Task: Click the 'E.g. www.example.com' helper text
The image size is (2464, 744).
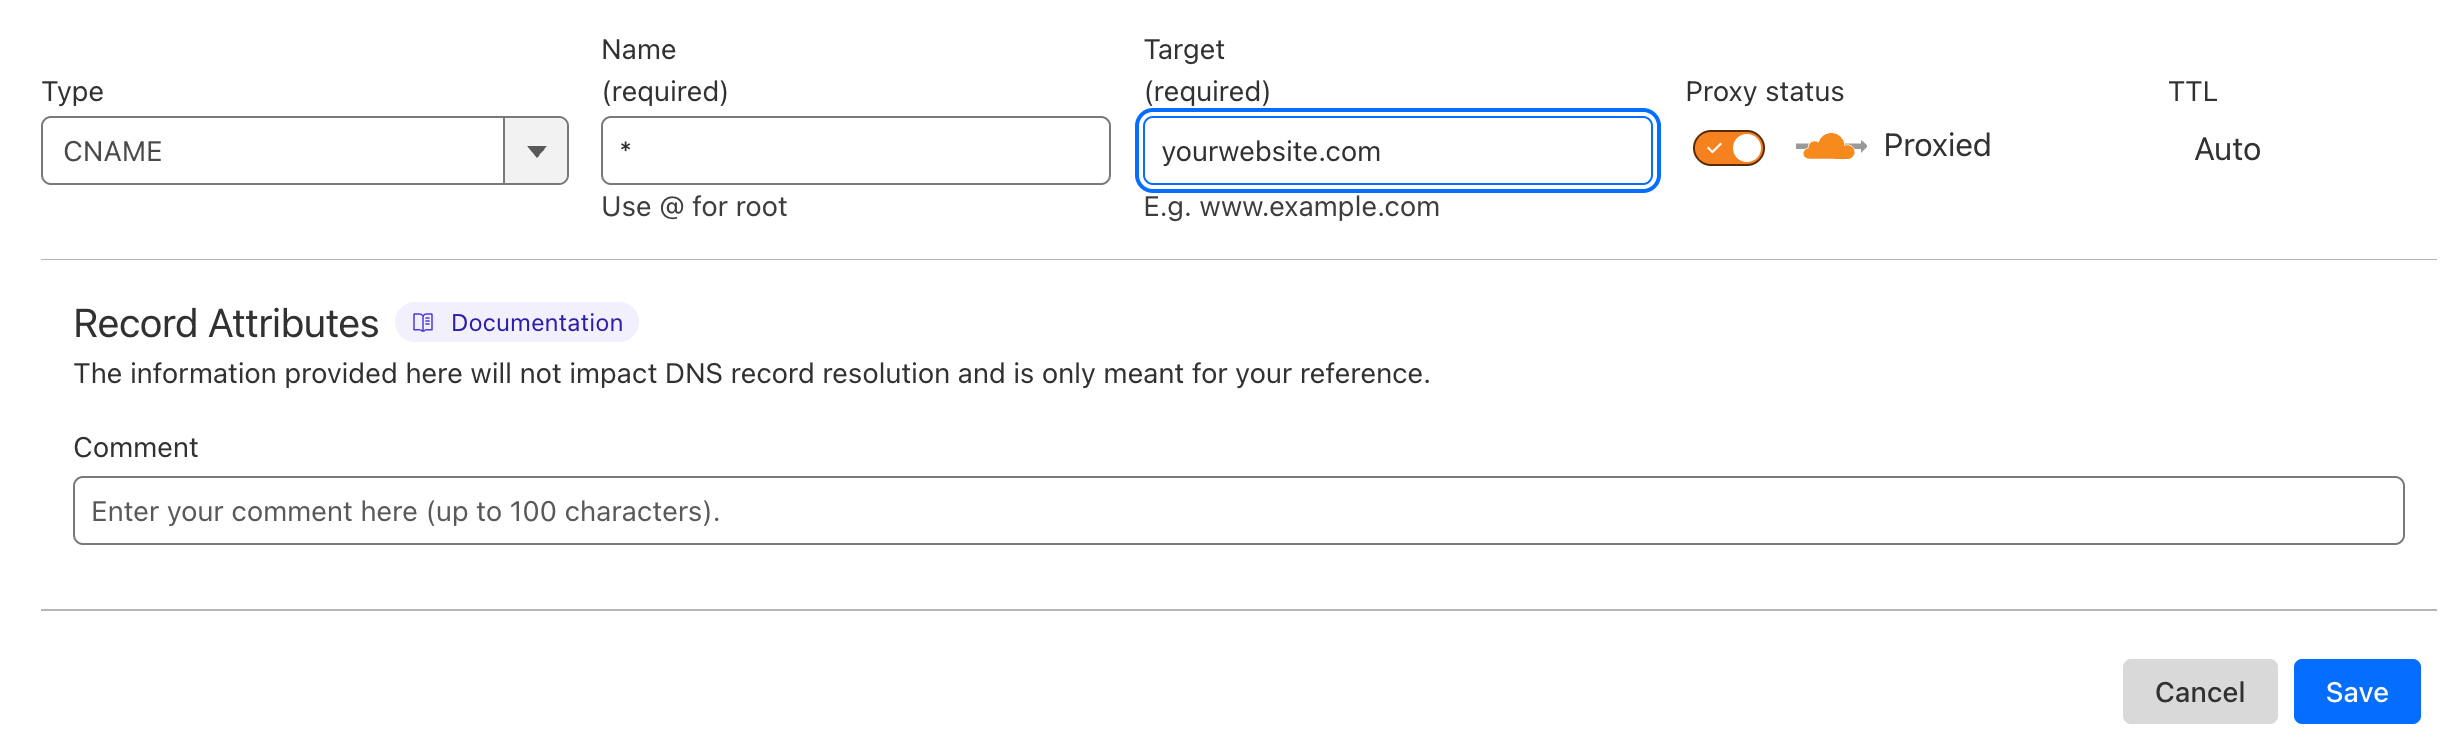Action: [1291, 207]
